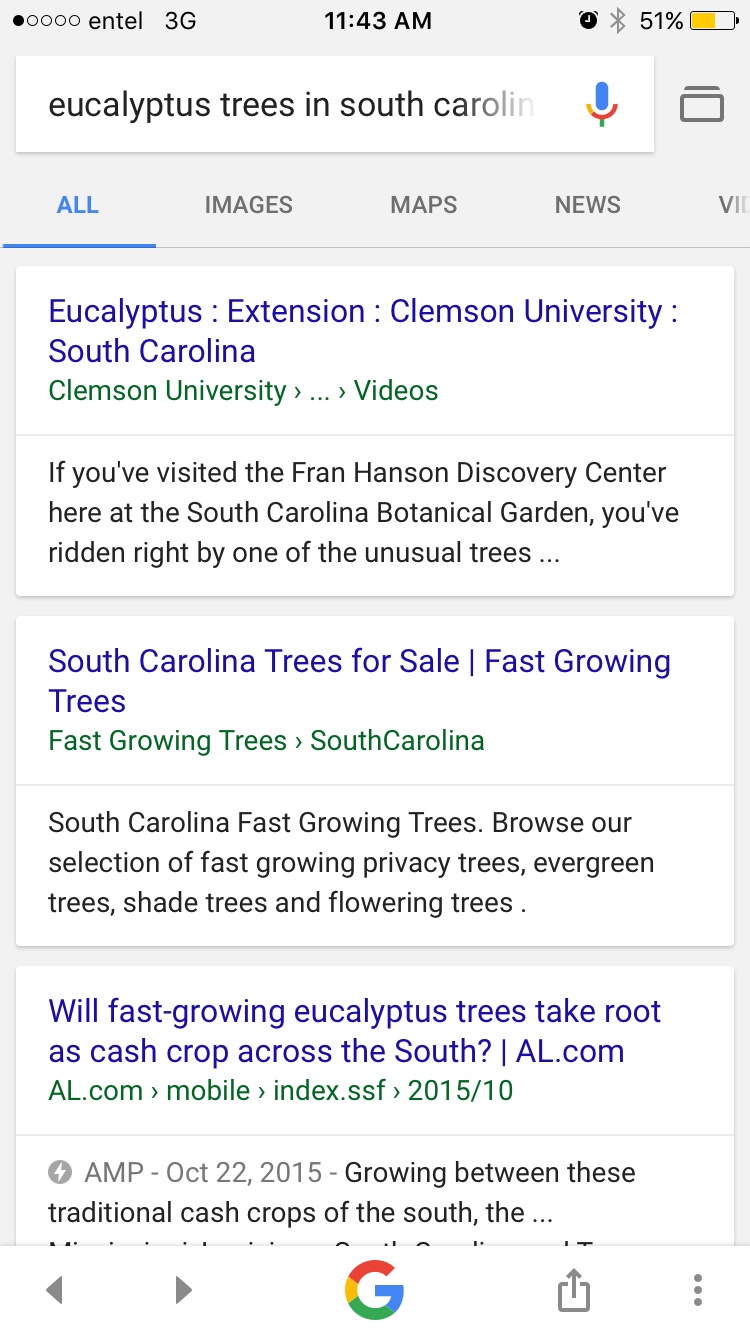Switch to the News tab
Screen dimensions: 750x1334
click(x=588, y=205)
